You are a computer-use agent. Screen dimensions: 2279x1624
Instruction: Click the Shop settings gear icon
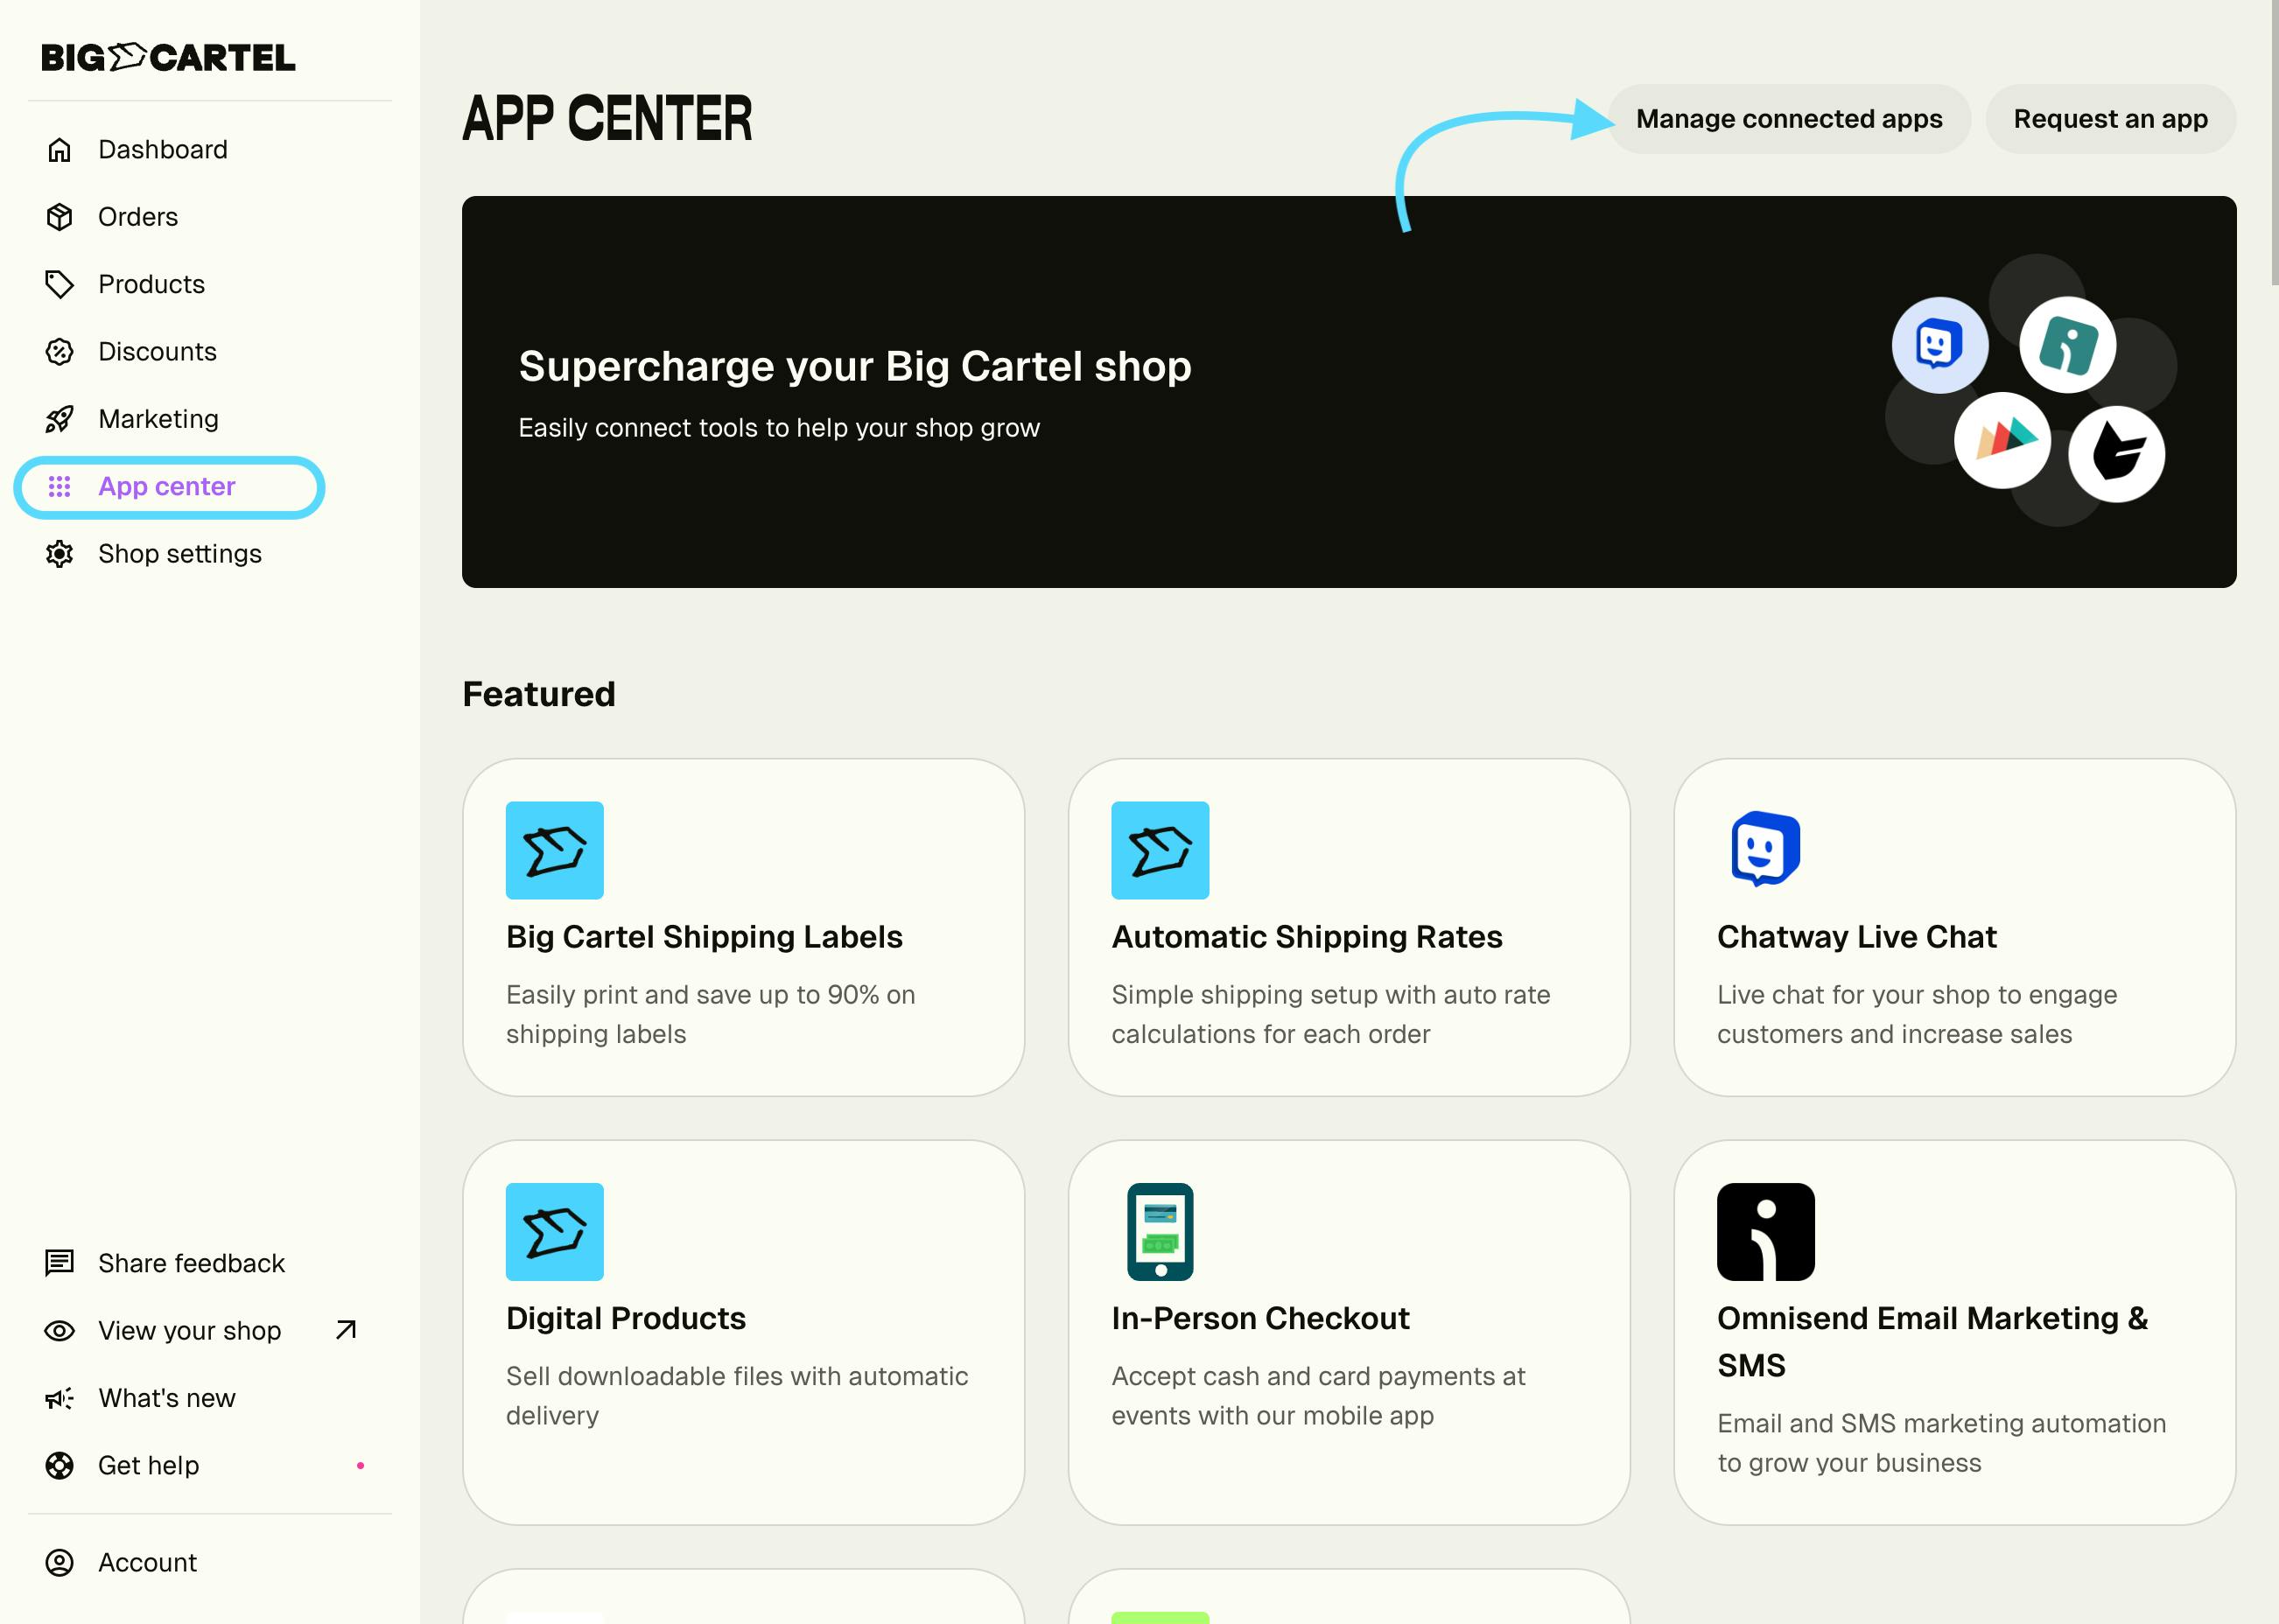pos(60,554)
